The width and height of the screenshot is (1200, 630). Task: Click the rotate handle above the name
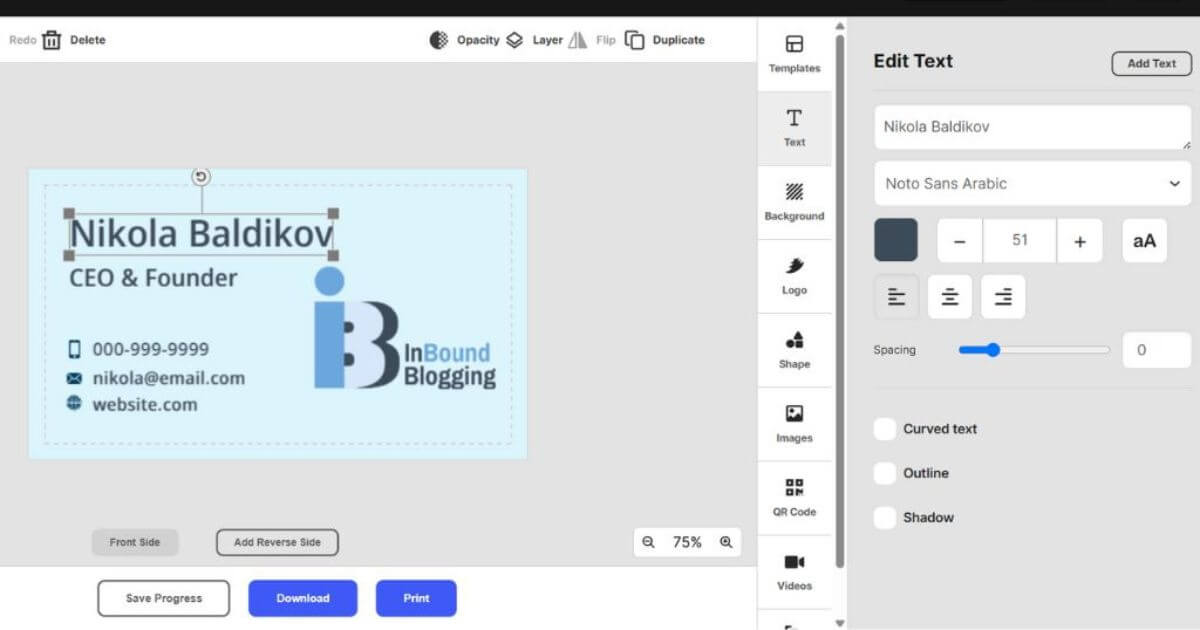pos(201,177)
